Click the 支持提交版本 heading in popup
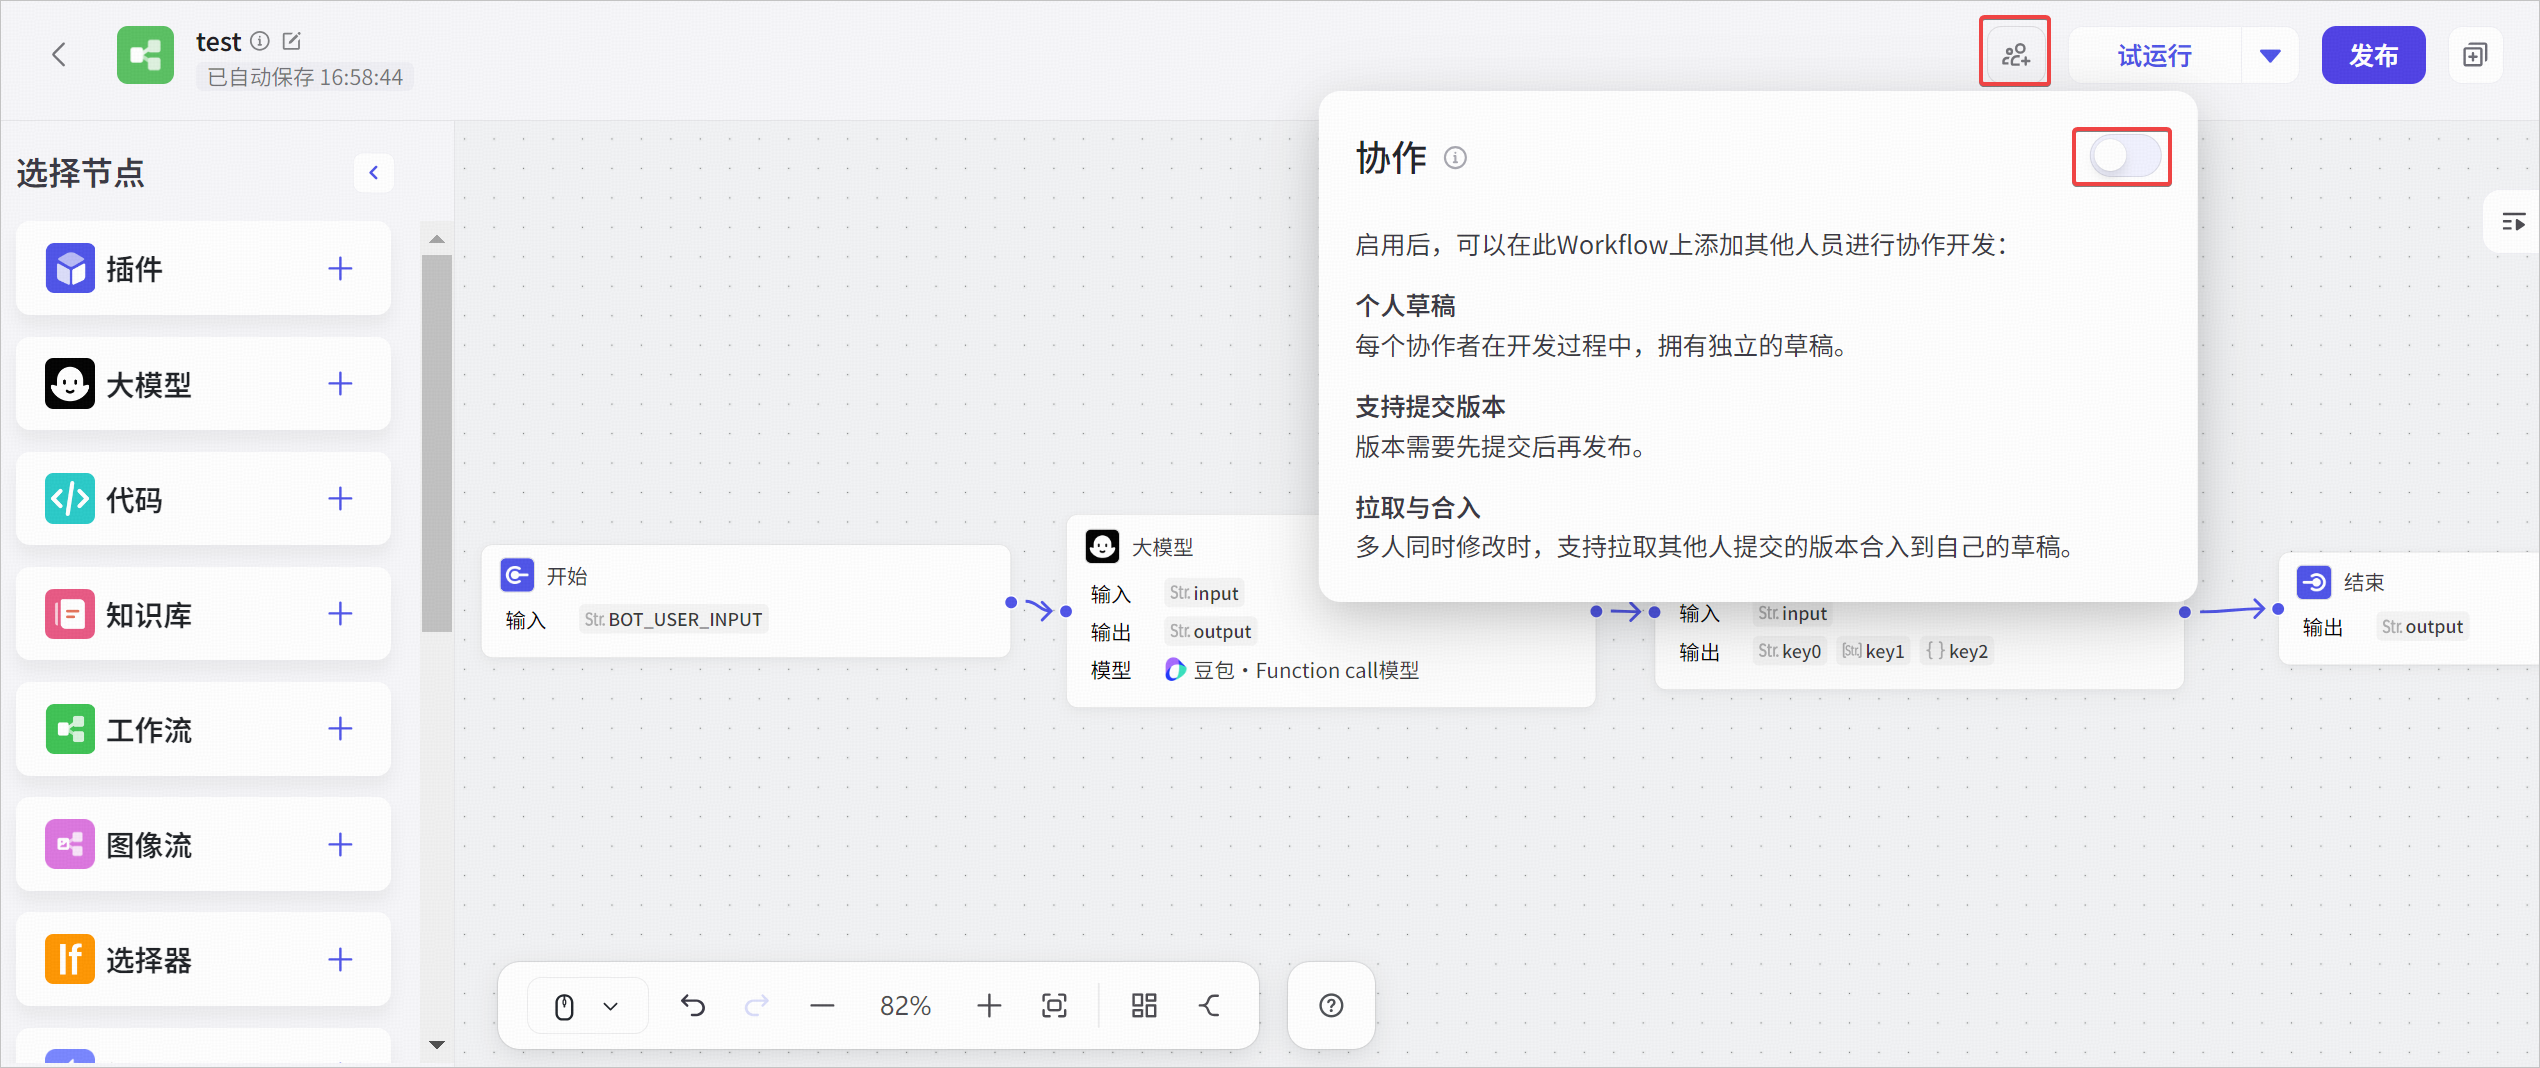 1430,407
